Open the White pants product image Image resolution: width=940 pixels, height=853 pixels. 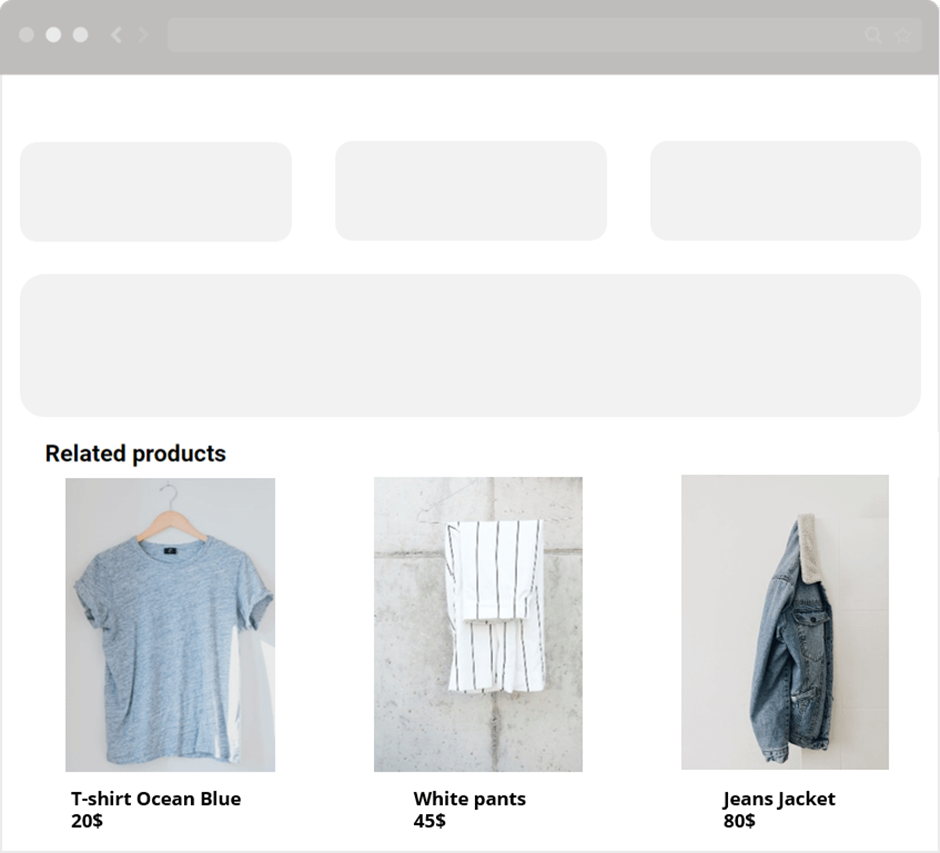(478, 624)
